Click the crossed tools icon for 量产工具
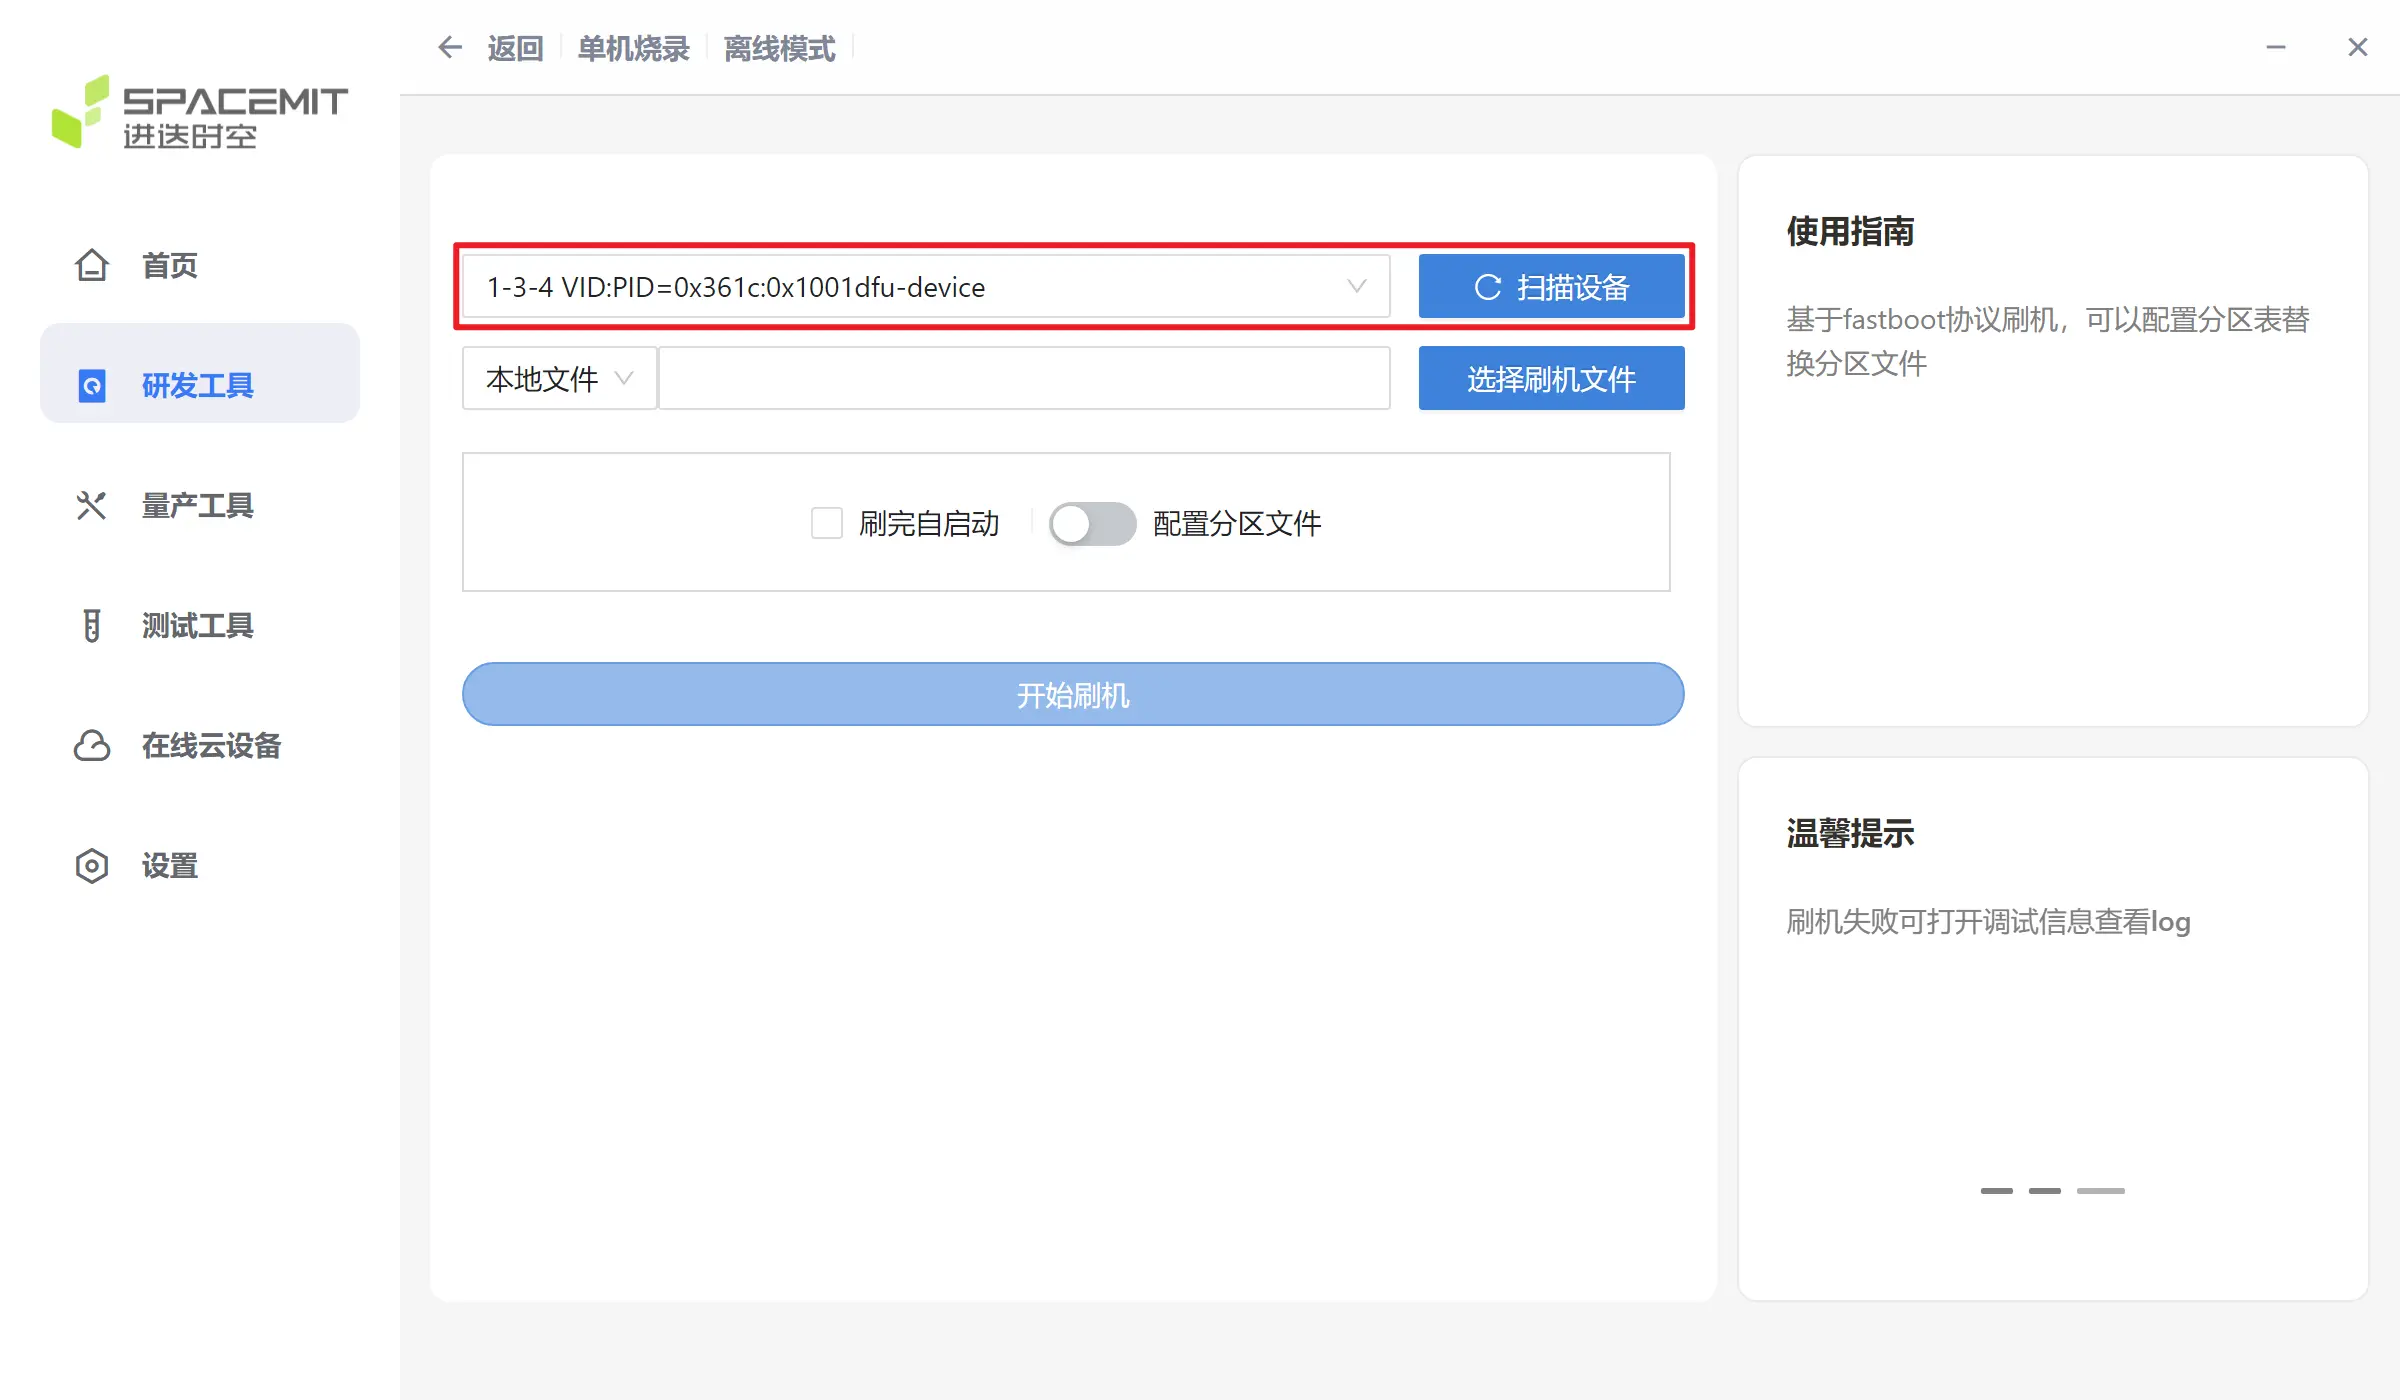 92,505
